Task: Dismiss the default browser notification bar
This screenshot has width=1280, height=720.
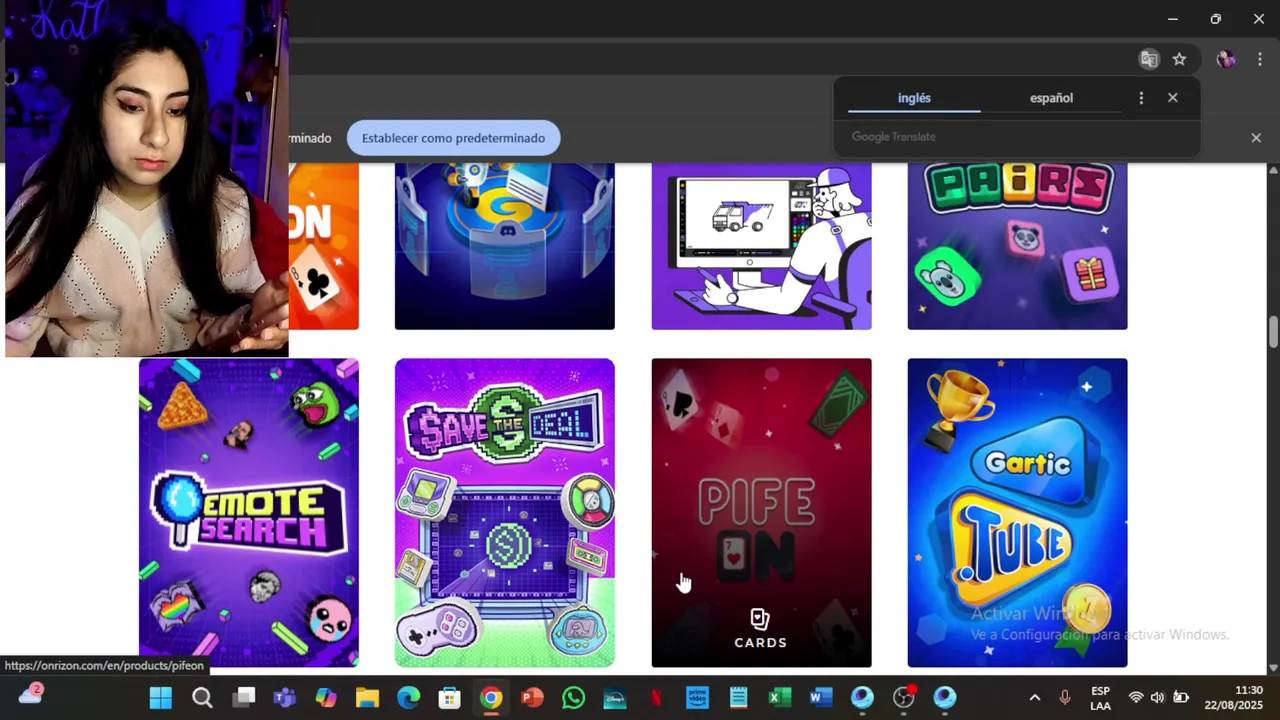Action: (x=1256, y=138)
